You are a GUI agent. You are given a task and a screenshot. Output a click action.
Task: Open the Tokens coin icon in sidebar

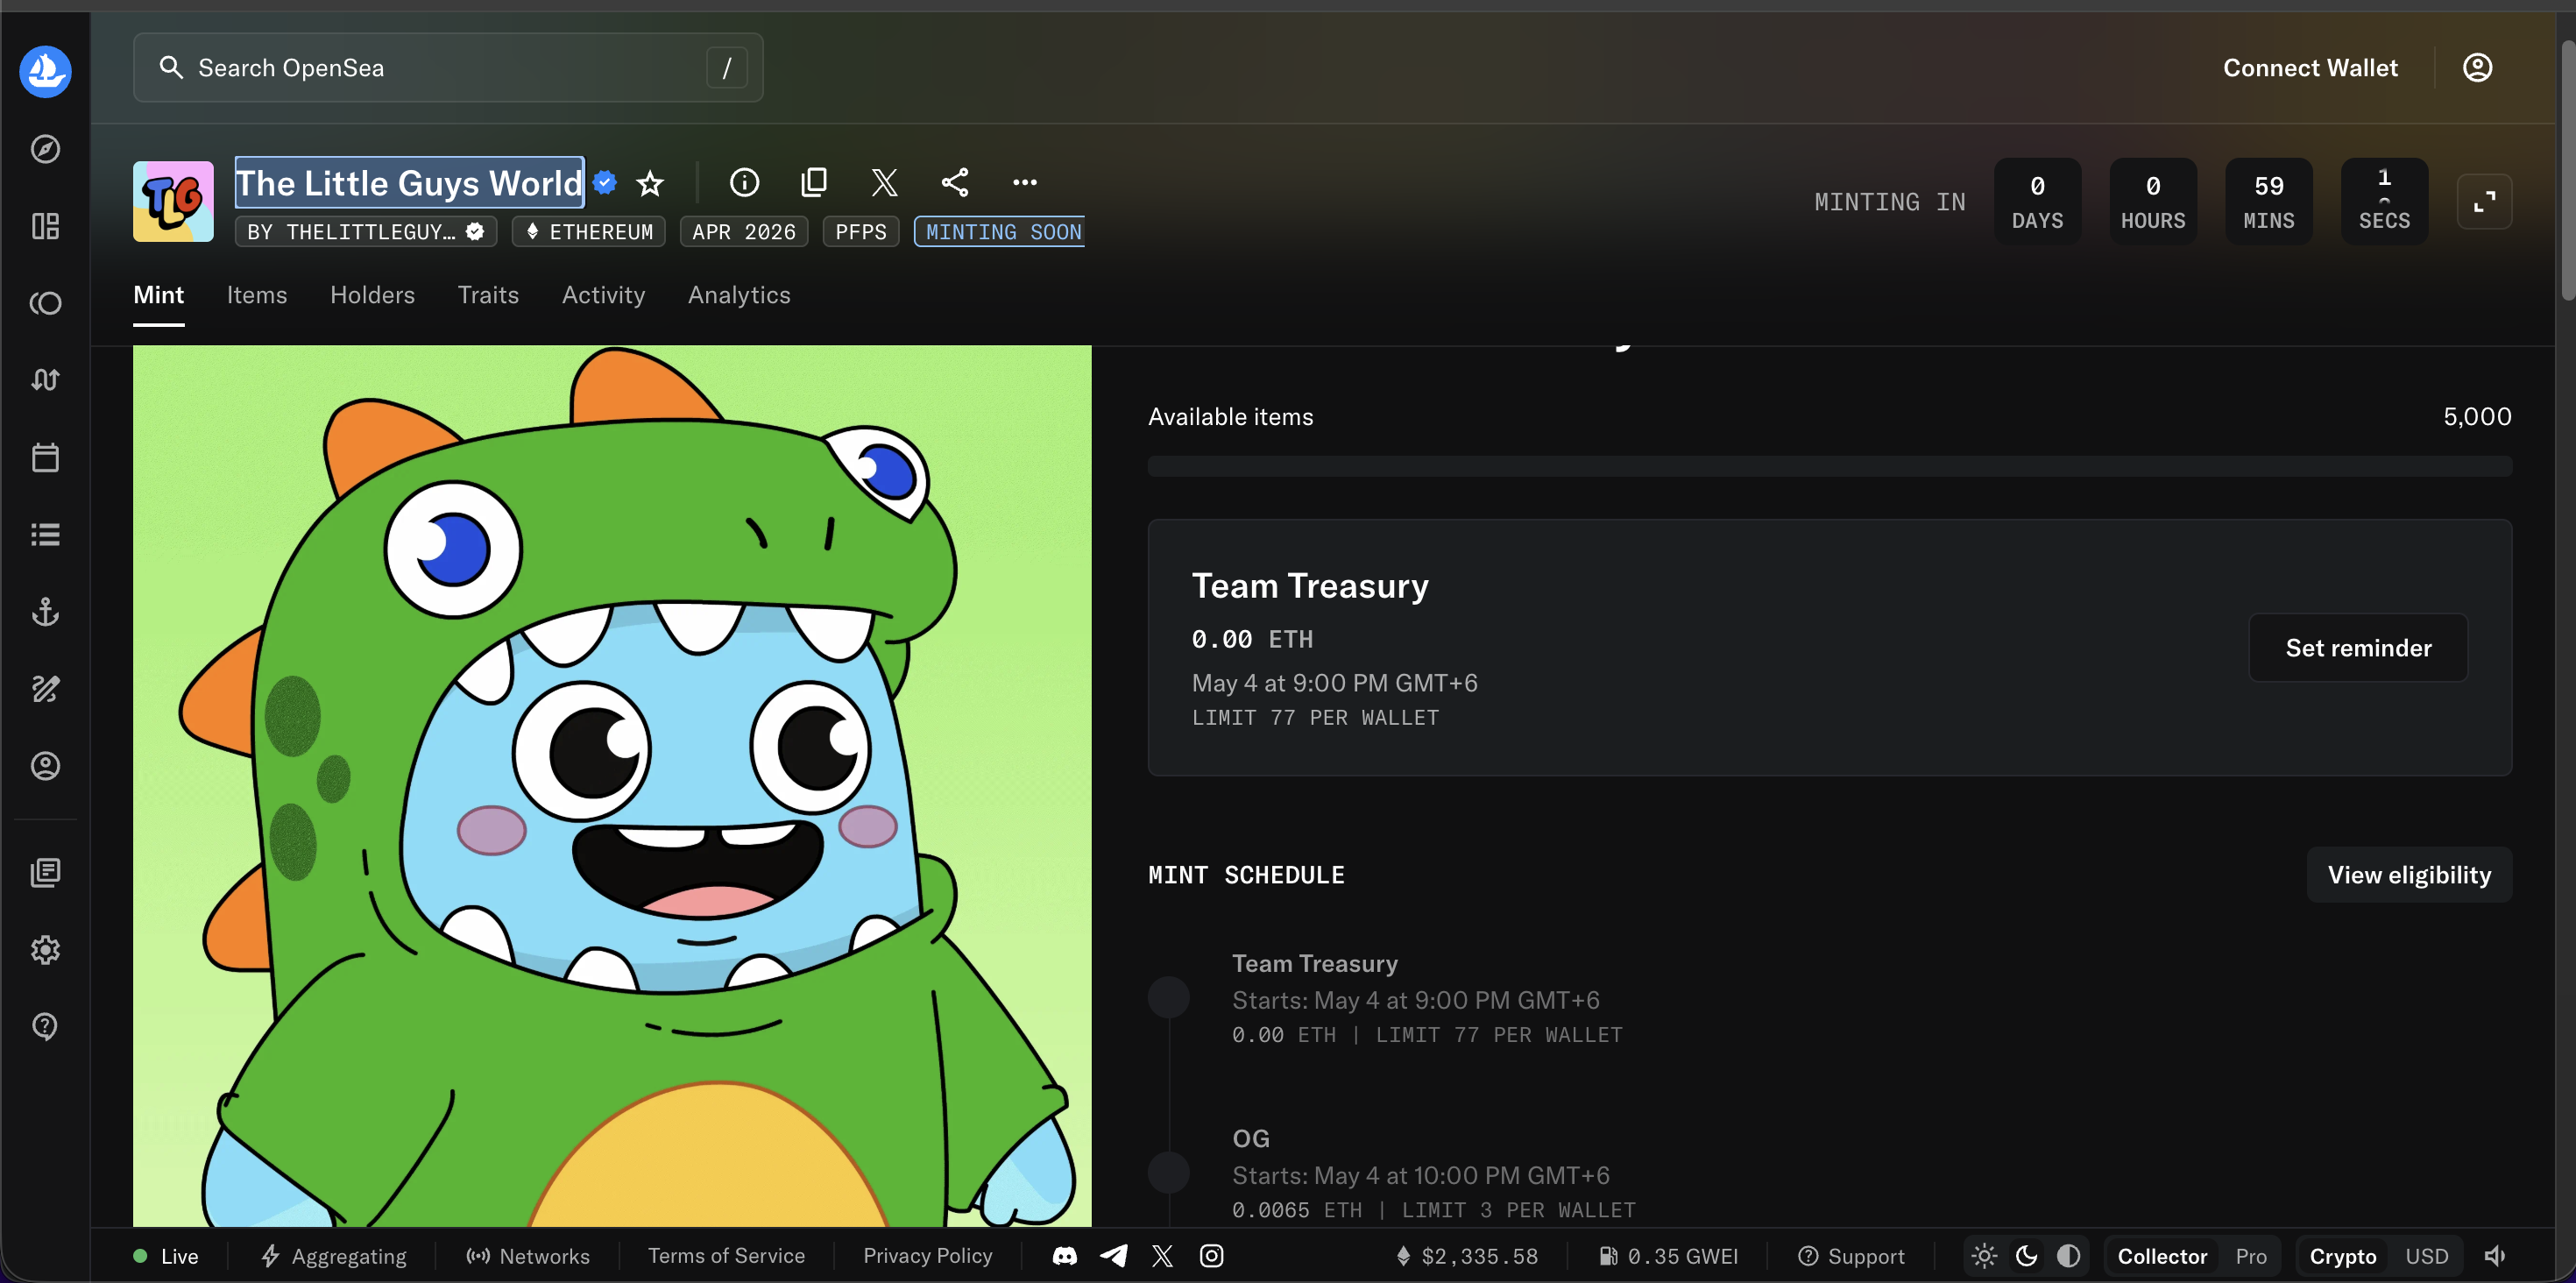[x=45, y=303]
